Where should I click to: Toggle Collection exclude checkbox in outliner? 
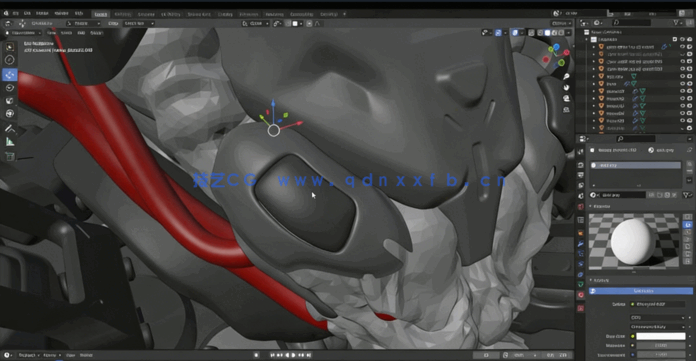[x=675, y=39]
